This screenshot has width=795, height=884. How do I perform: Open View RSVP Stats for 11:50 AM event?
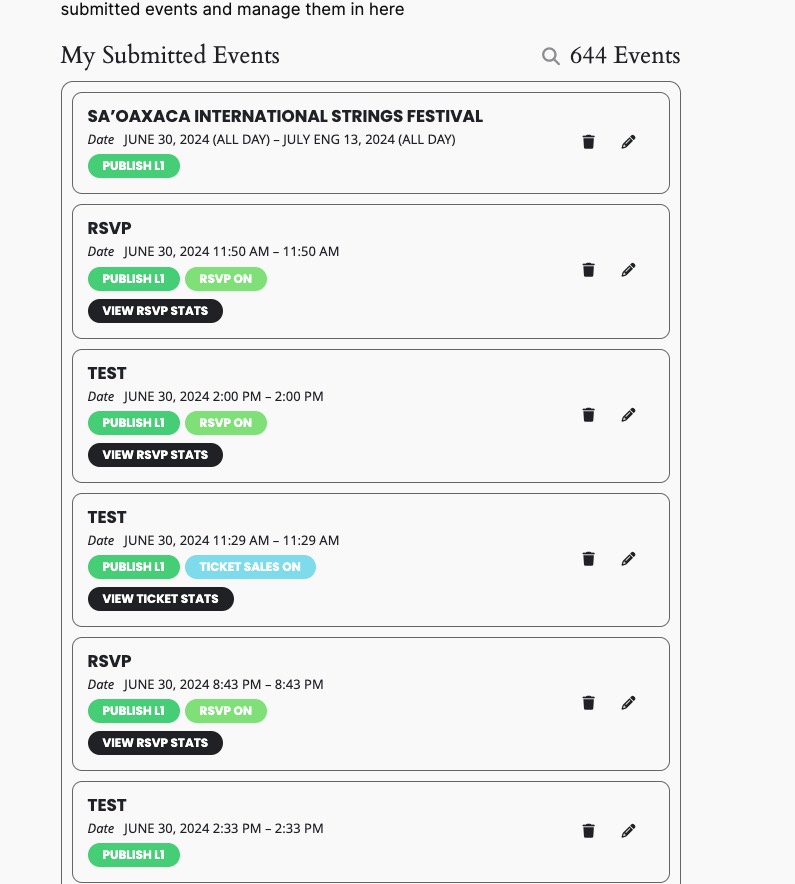[x=155, y=311]
